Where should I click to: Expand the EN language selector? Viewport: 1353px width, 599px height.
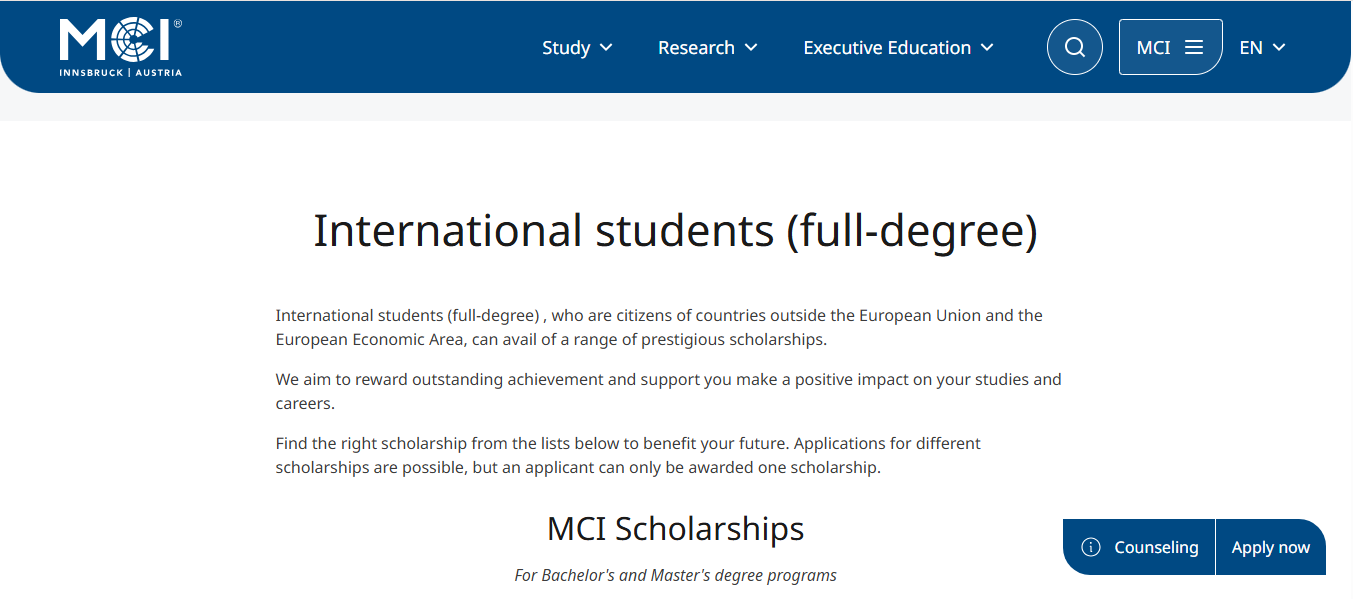(x=1262, y=46)
